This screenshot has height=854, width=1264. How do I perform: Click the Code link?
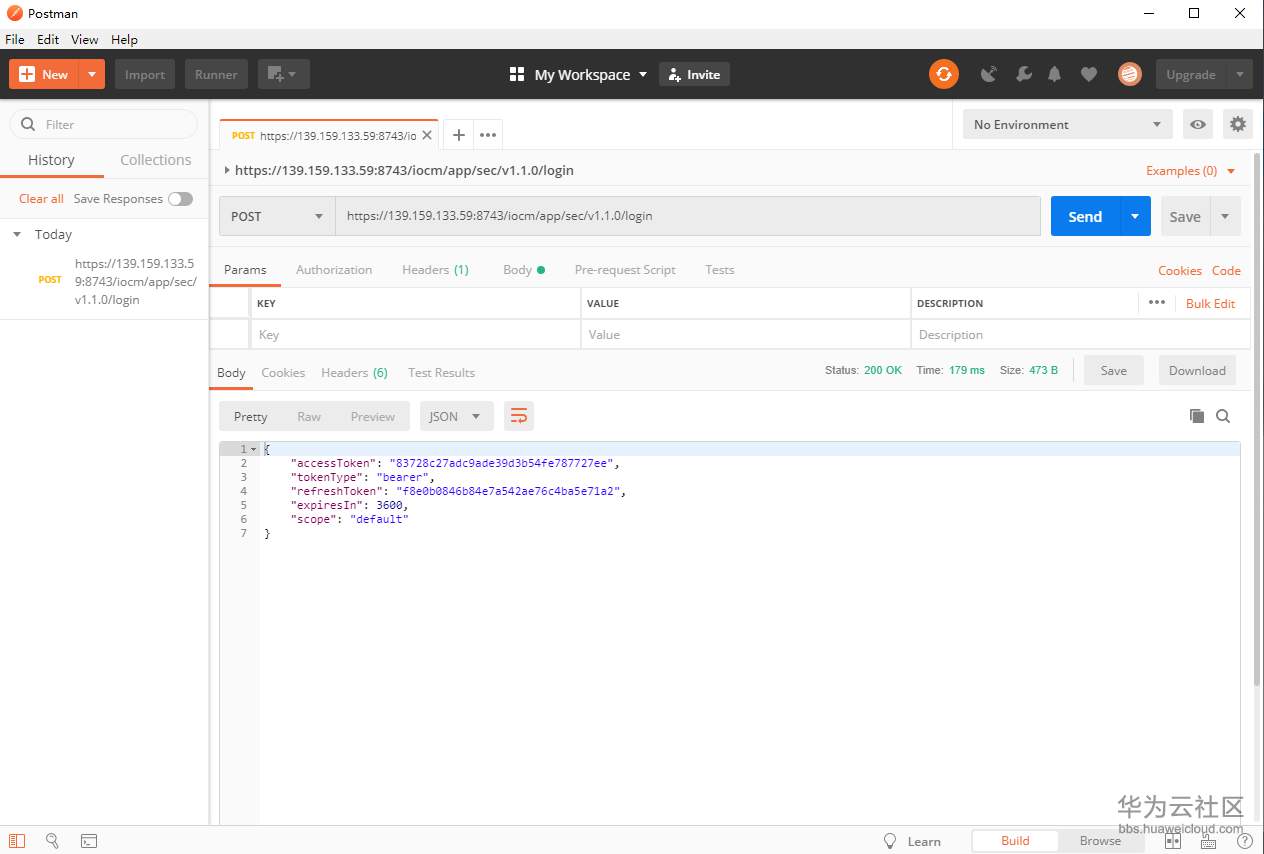[x=1226, y=271]
